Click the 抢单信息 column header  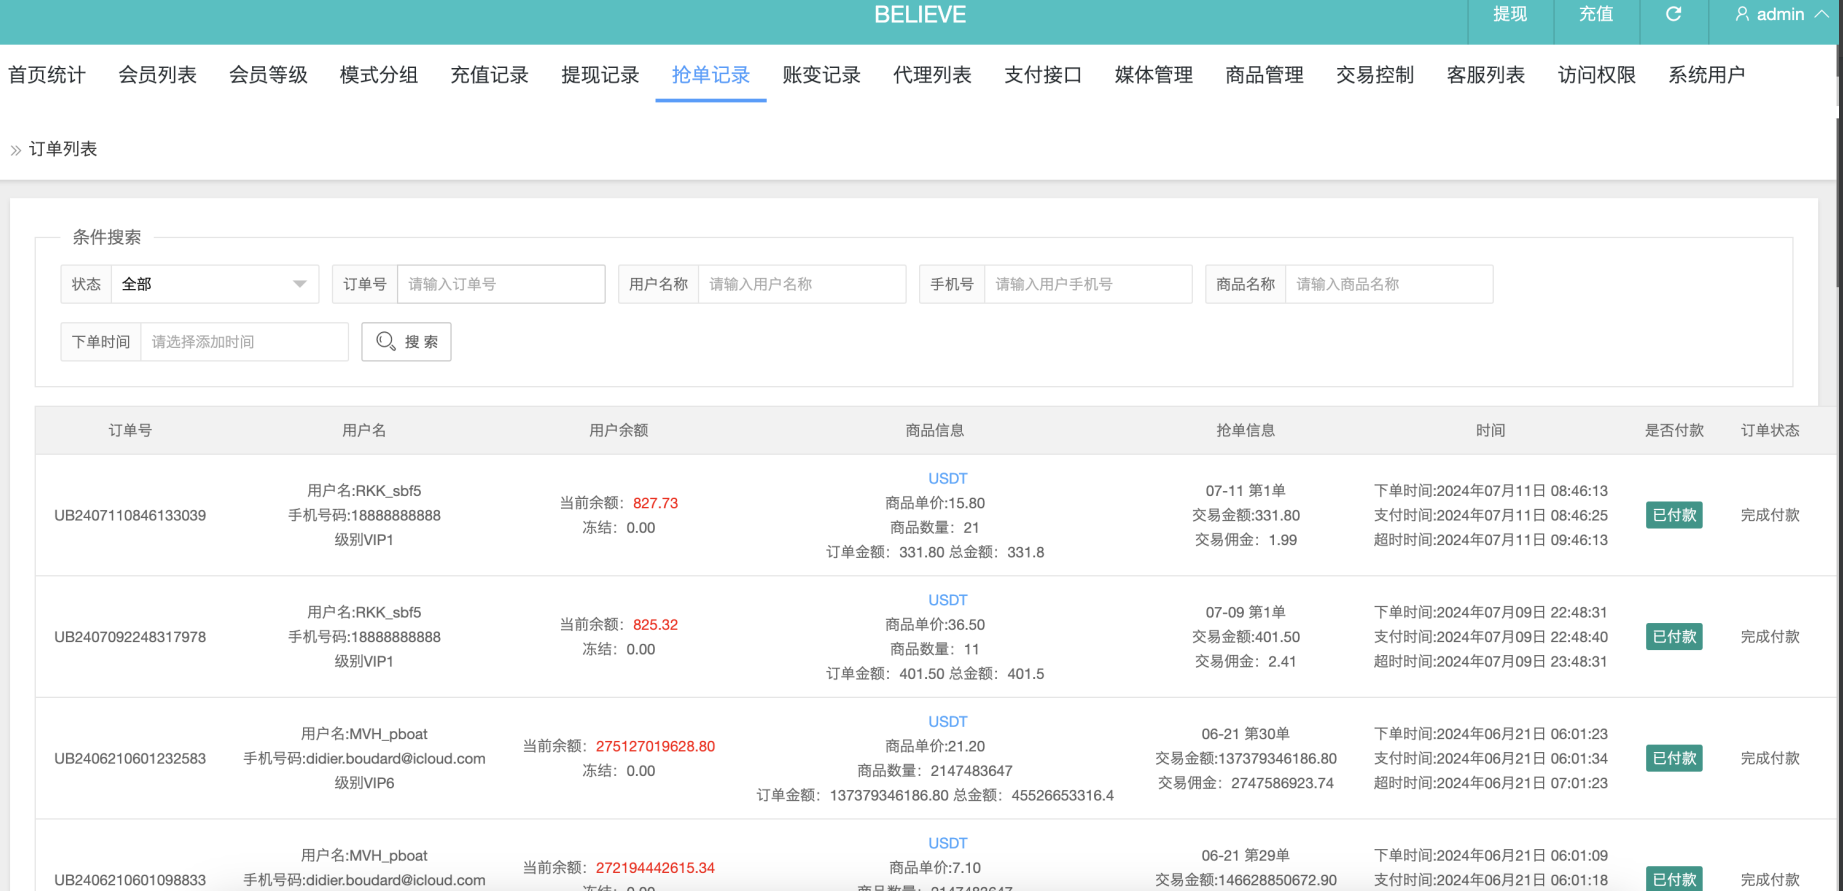(1245, 430)
